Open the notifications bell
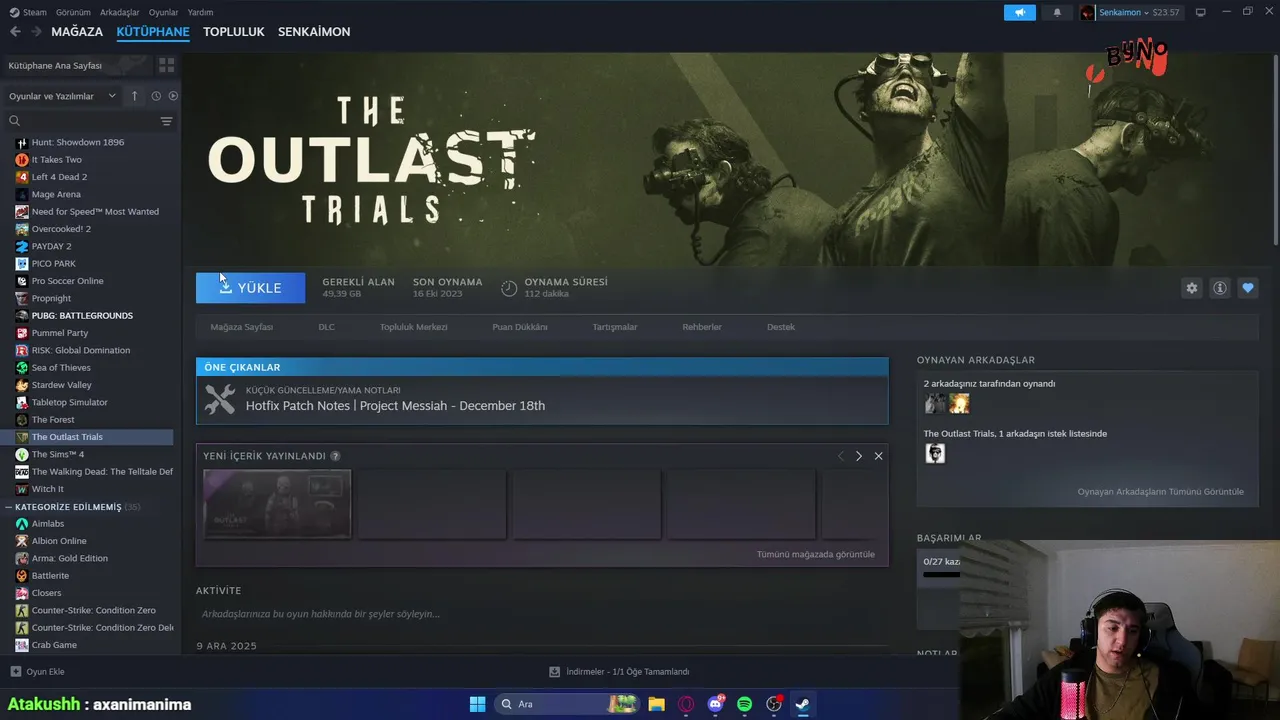 [x=1057, y=12]
